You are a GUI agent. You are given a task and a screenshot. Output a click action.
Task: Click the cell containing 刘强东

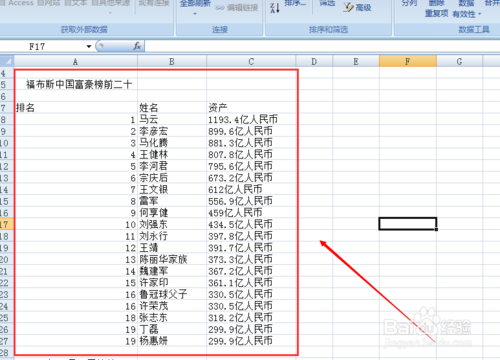pyautogui.click(x=172, y=224)
